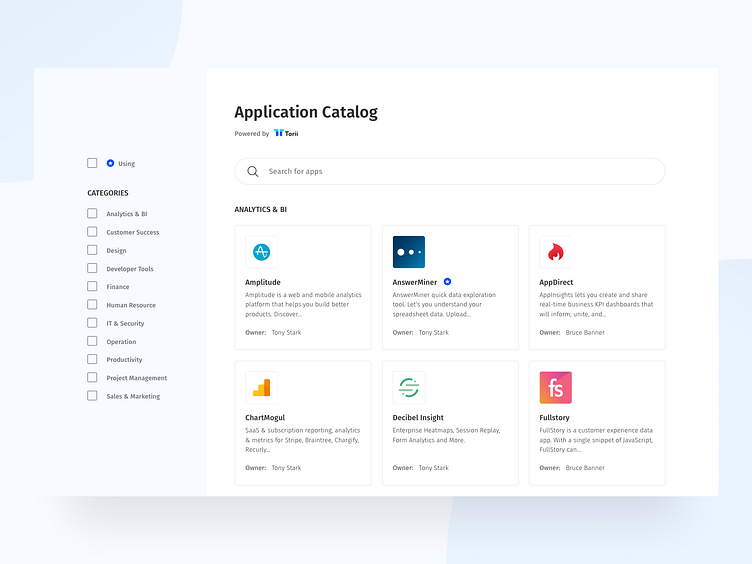The width and height of the screenshot is (752, 564).
Task: Click the Torii logo
Action: pos(286,133)
